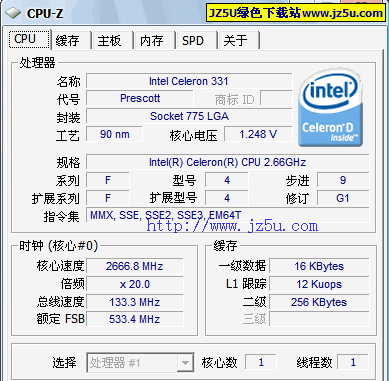Open the 主板 tab
389x381 pixels.
tap(113, 41)
